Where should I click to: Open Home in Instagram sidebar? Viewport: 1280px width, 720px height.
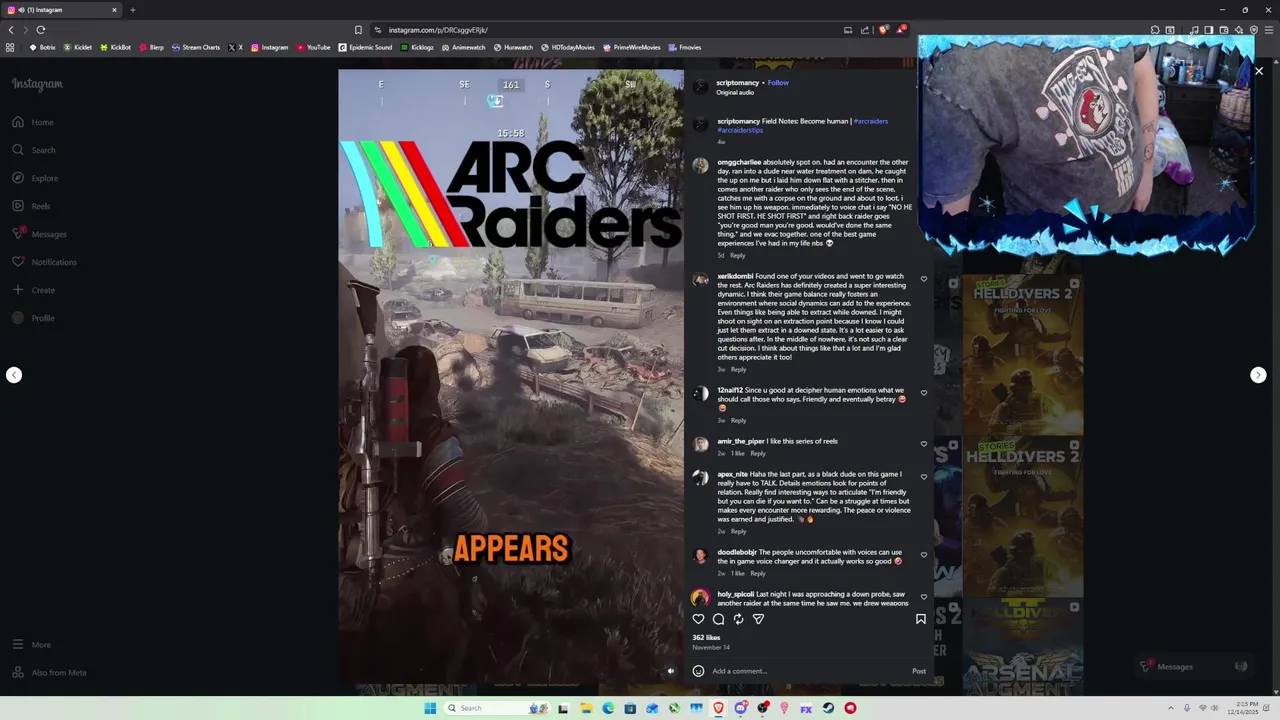tap(33, 122)
